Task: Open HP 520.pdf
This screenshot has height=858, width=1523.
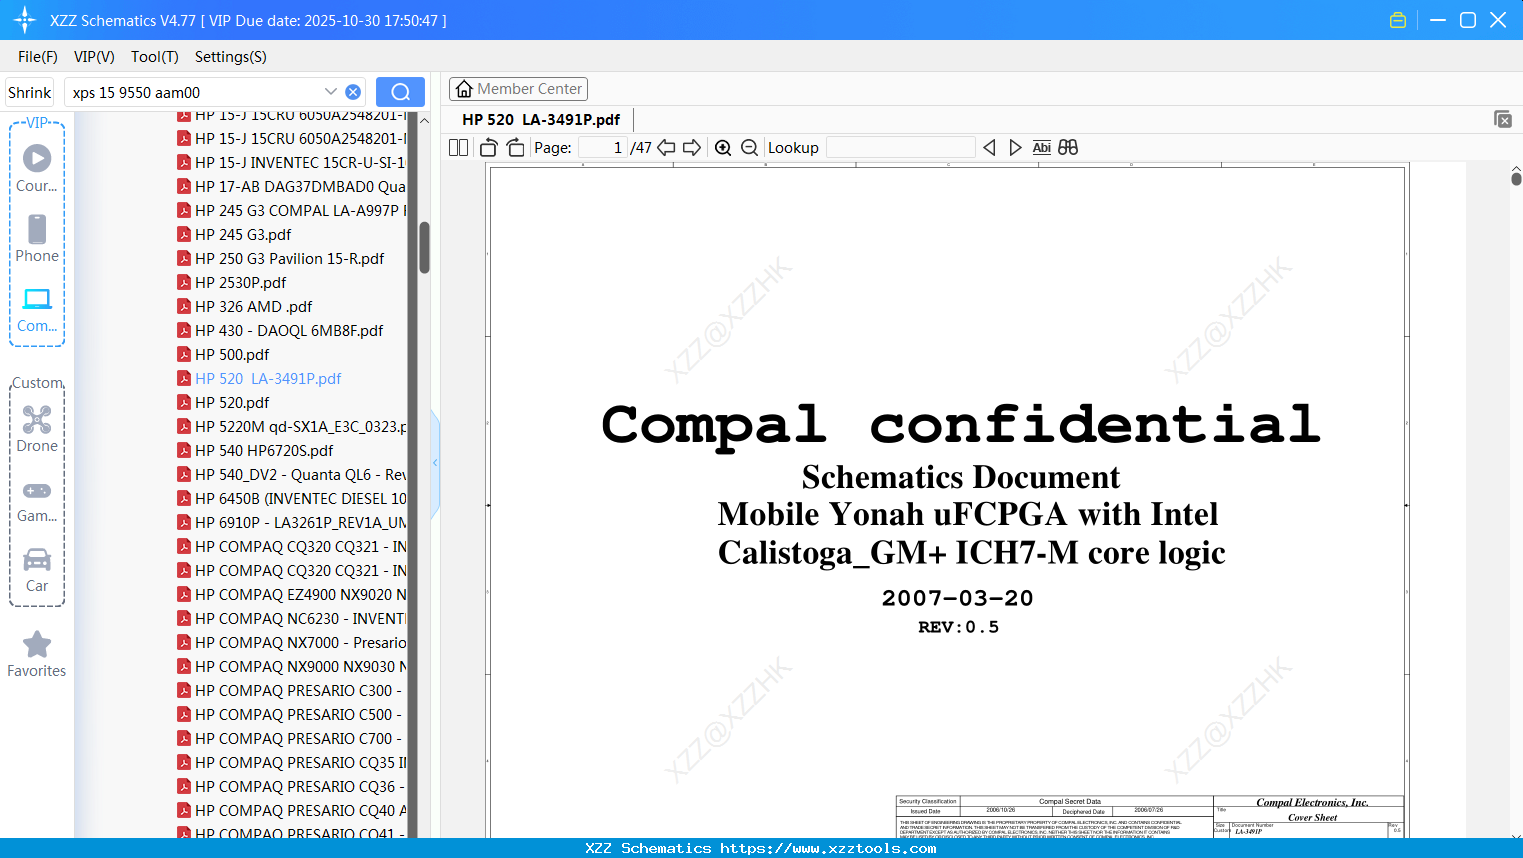Action: point(223,402)
